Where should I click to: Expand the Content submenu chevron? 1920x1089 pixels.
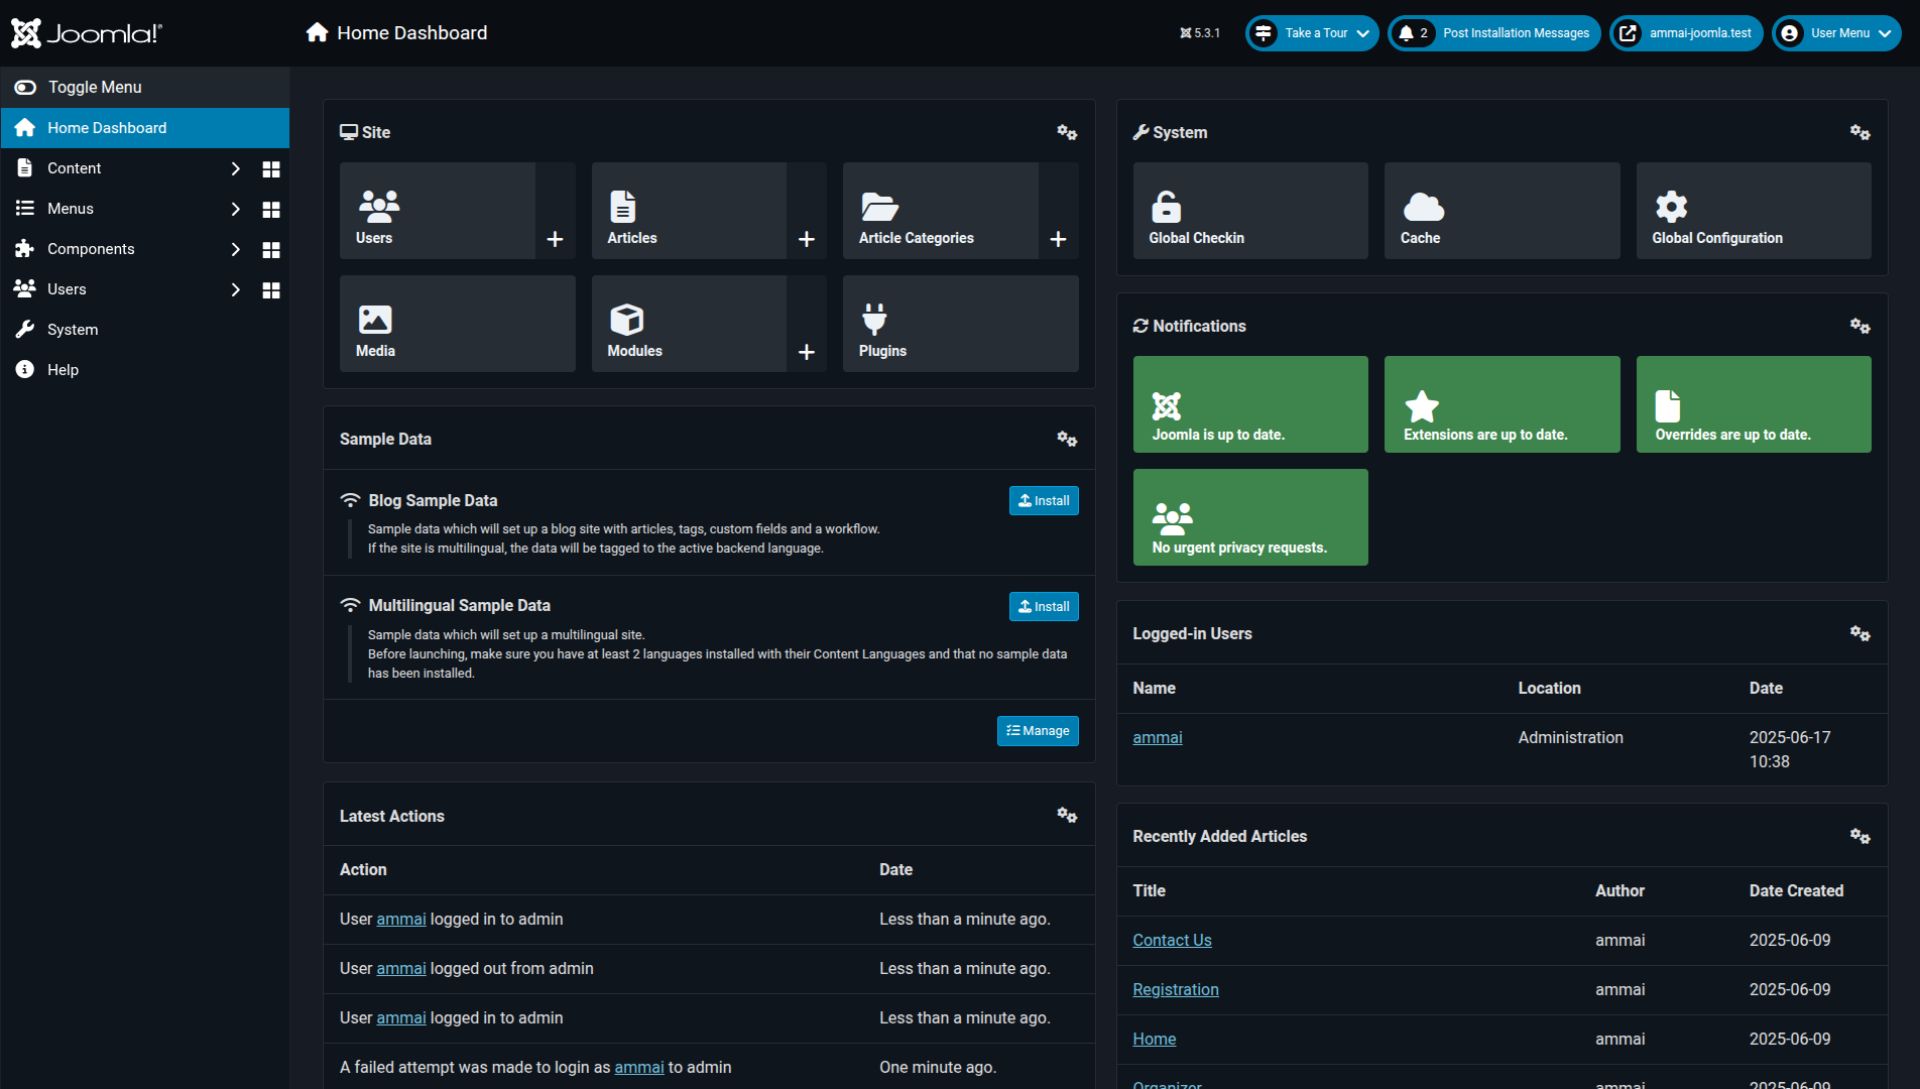[x=235, y=169]
